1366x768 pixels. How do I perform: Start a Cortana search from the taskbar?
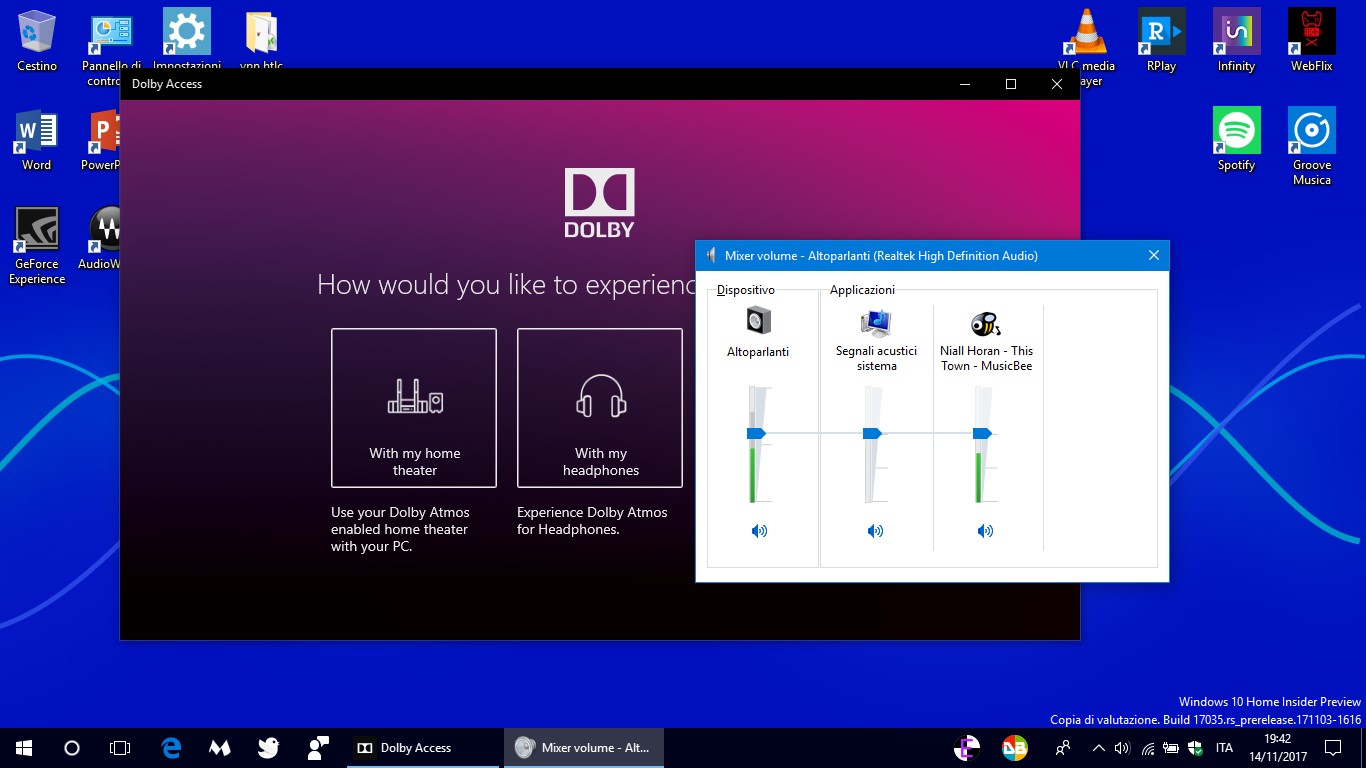click(x=71, y=747)
